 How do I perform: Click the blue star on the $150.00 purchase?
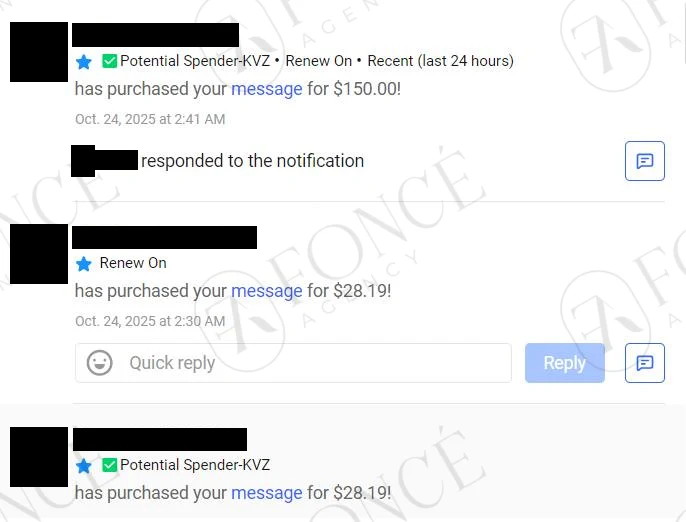[x=84, y=62]
